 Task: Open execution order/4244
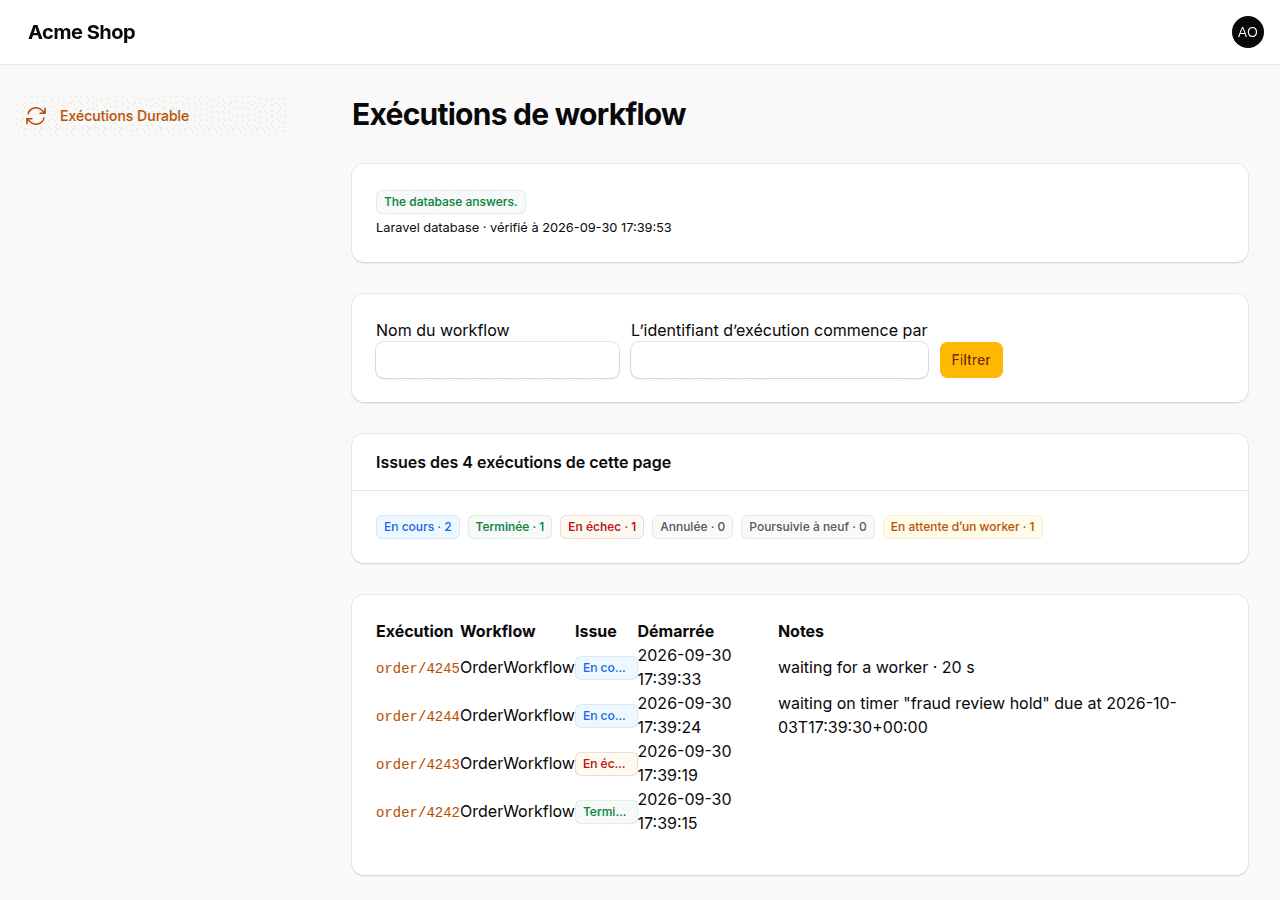pyautogui.click(x=418, y=716)
